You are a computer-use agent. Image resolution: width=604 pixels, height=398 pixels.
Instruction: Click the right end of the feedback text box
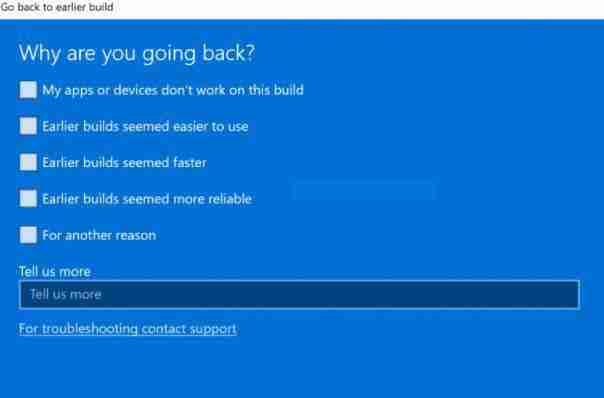(570, 295)
